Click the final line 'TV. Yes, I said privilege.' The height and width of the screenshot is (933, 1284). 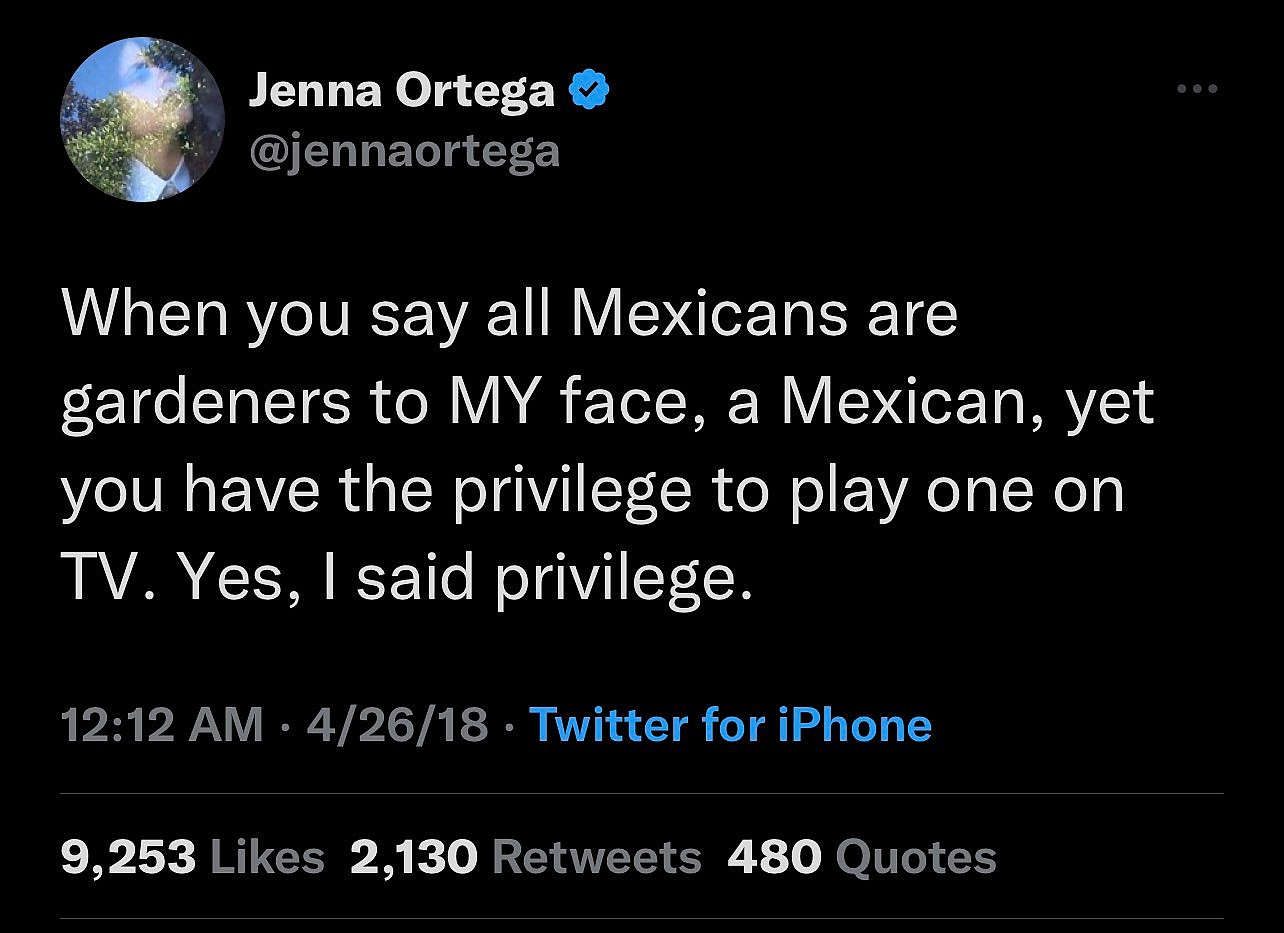point(406,578)
